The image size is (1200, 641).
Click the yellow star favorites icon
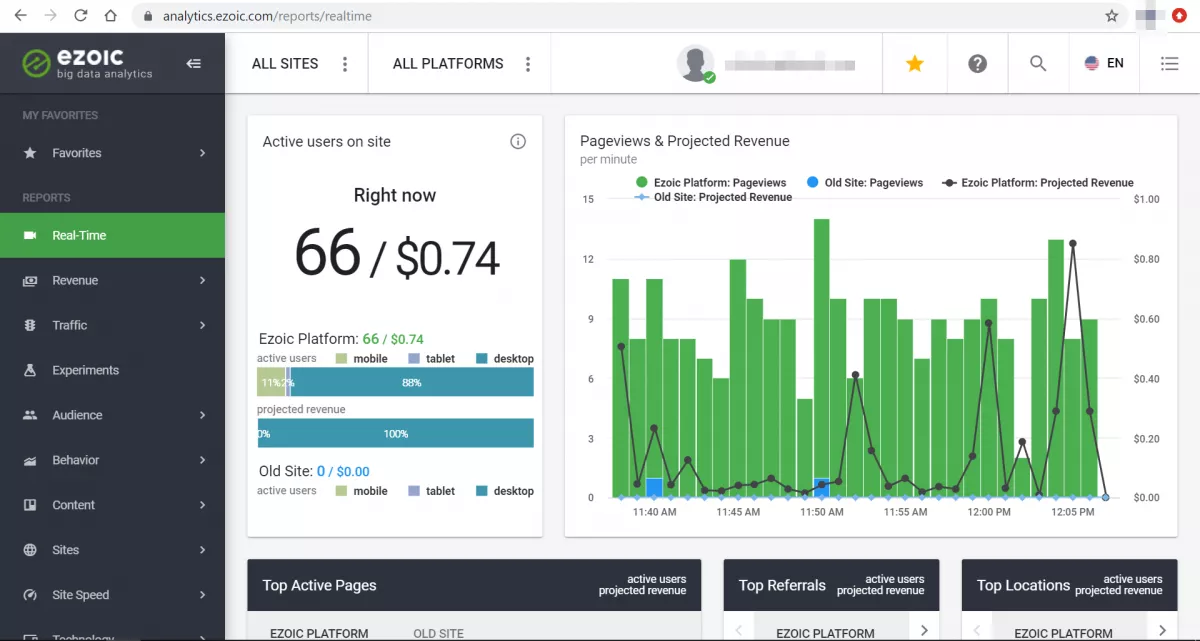[914, 63]
